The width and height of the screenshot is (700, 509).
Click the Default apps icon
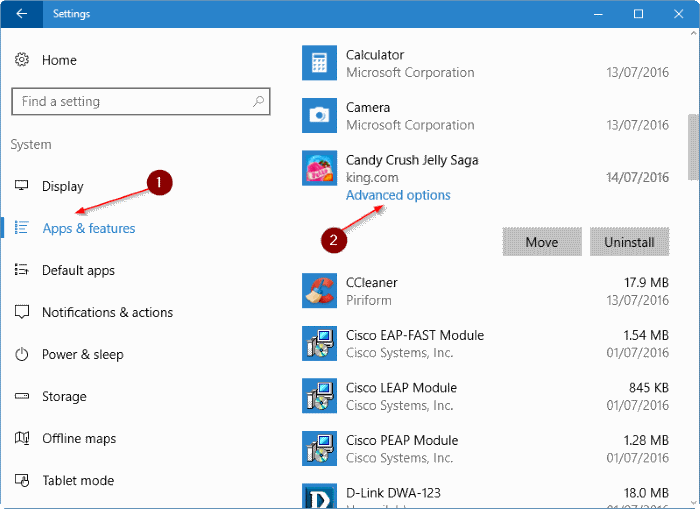[x=21, y=269]
